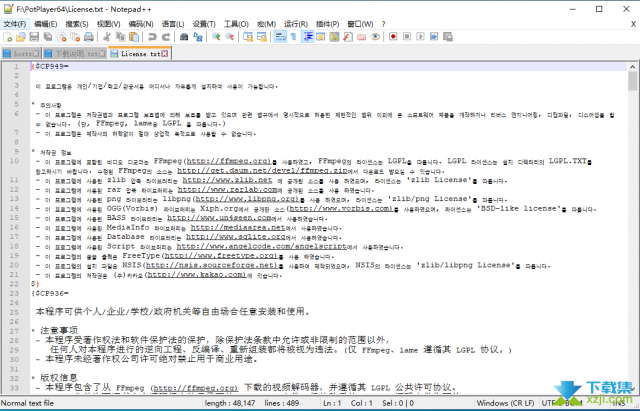Open user defined language dialog icon
This screenshot has width=640, height=411.
coord(321,37)
